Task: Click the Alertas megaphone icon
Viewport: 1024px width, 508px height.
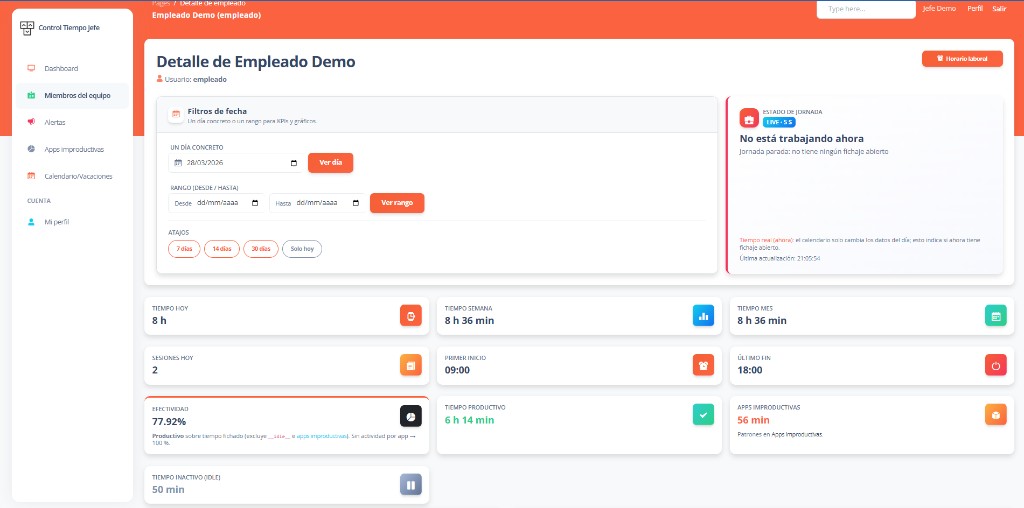Action: click(x=31, y=122)
